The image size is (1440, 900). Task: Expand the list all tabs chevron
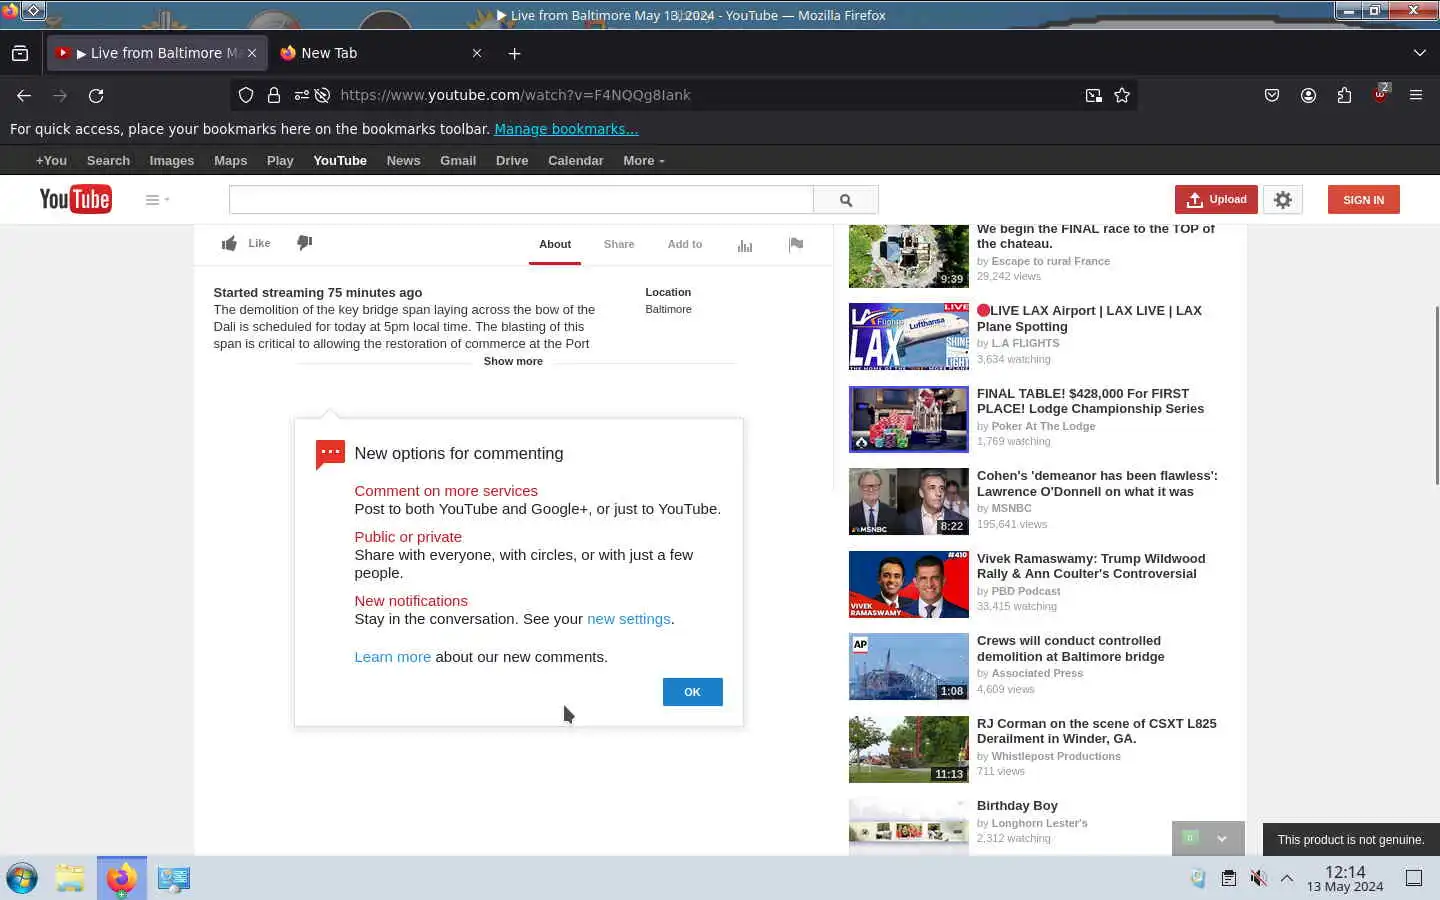tap(1419, 53)
